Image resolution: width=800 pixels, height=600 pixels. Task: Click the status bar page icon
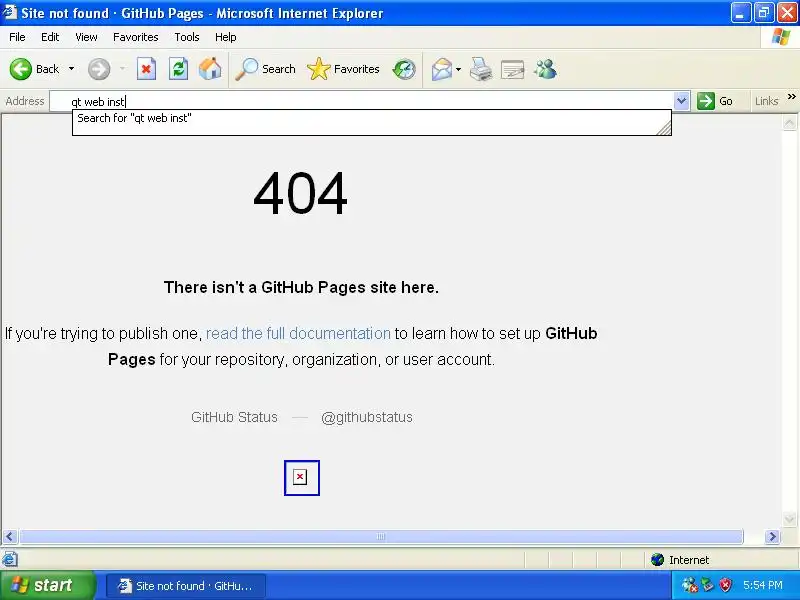click(x=10, y=559)
